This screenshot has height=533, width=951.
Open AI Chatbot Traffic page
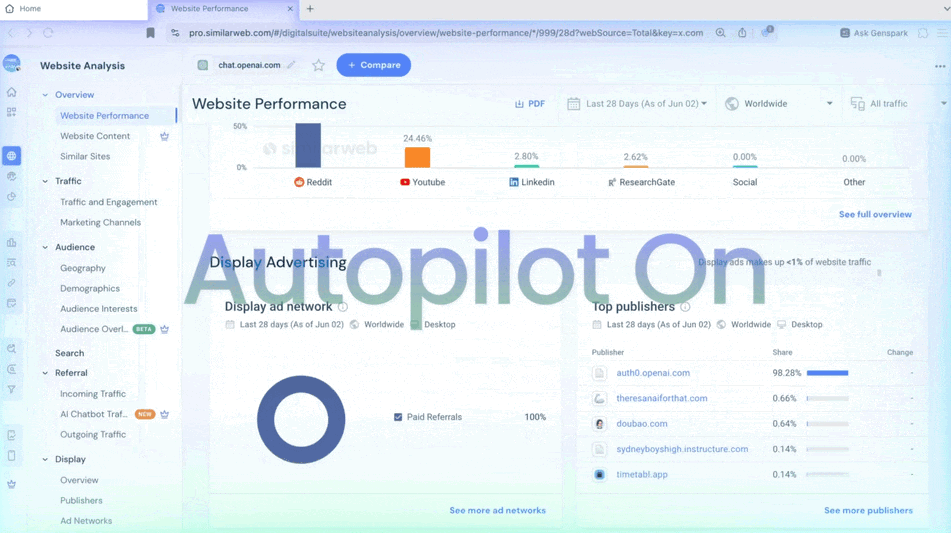point(94,414)
